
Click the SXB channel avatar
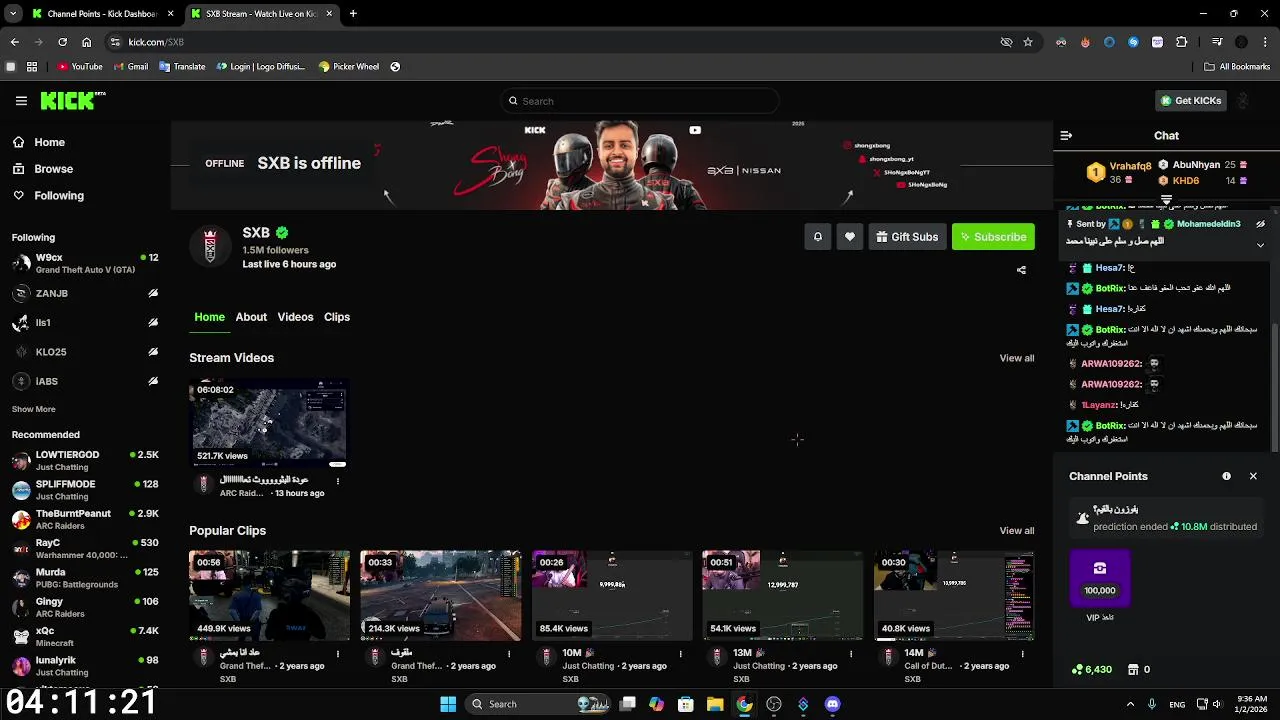pos(210,246)
